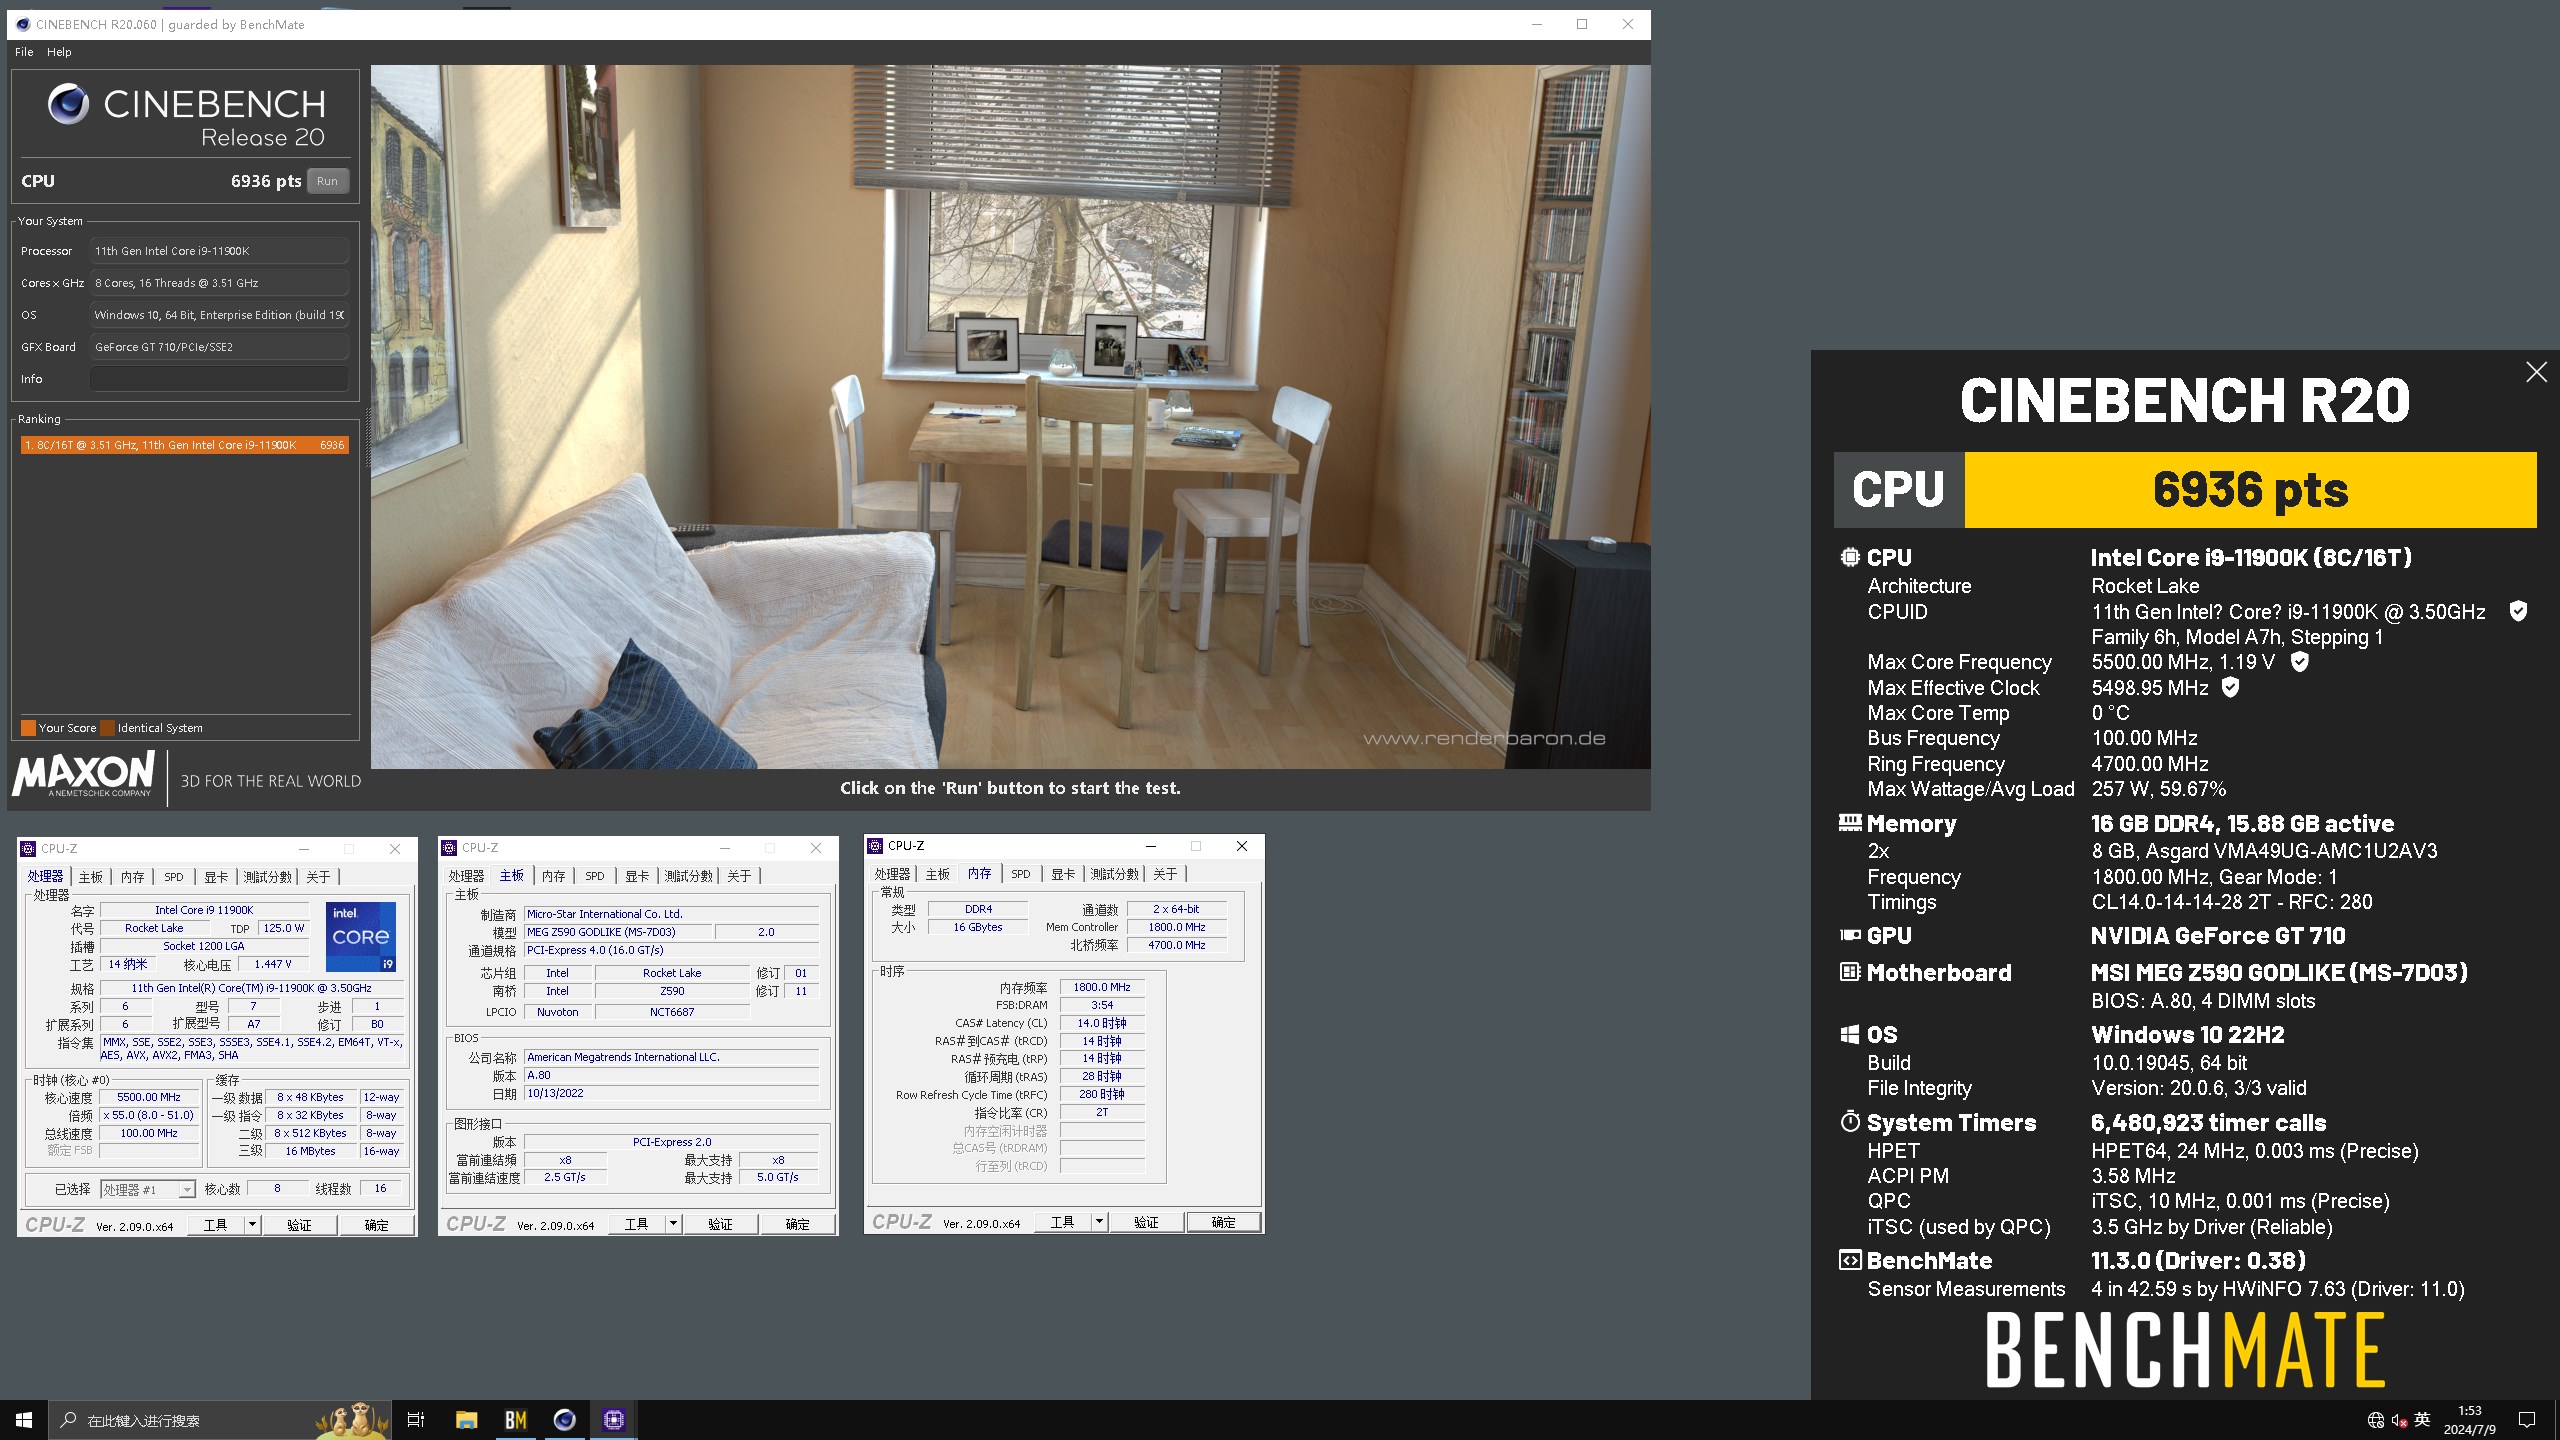Switch to 内存 tab in first CPU-Z window

point(133,877)
